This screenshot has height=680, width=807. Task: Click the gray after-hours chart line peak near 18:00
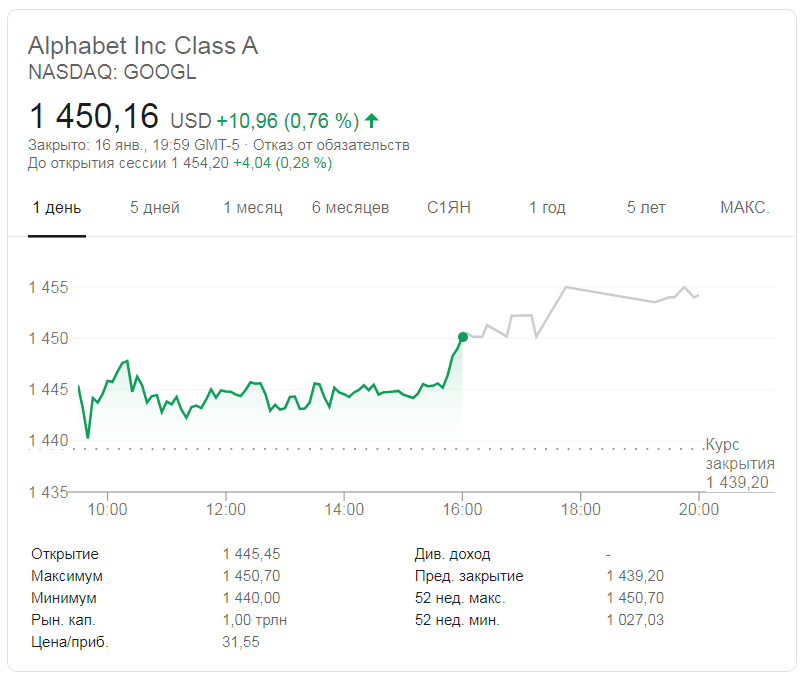click(x=566, y=287)
